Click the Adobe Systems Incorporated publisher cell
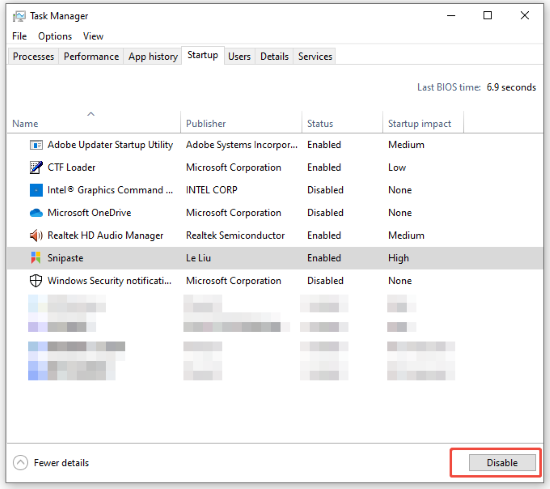Image resolution: width=550 pixels, height=489 pixels. (x=241, y=145)
